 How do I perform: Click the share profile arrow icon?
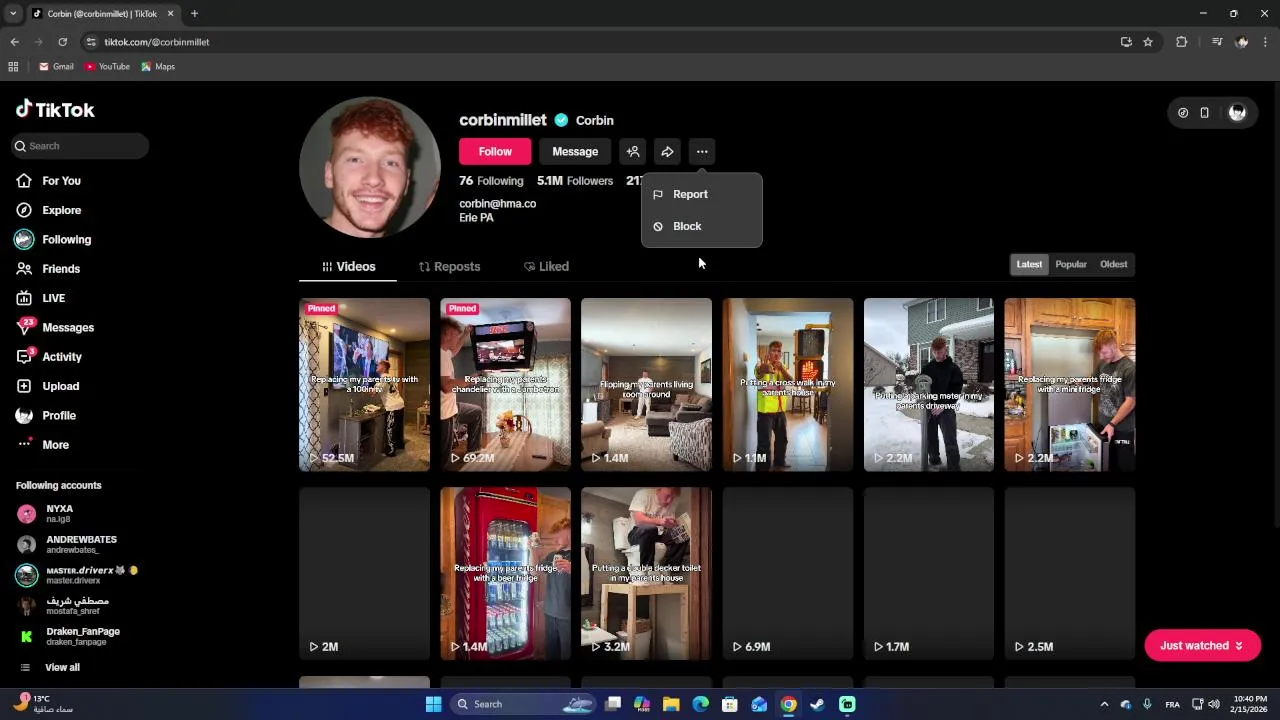(x=667, y=152)
